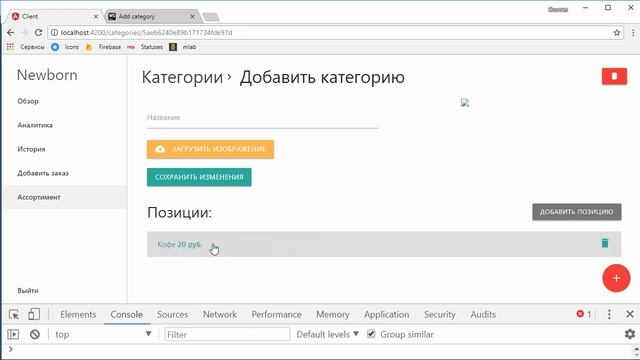Image resolution: width=640 pixels, height=360 pixels.
Task: Open Добавить заказ in the sidebar
Action: 43,173
